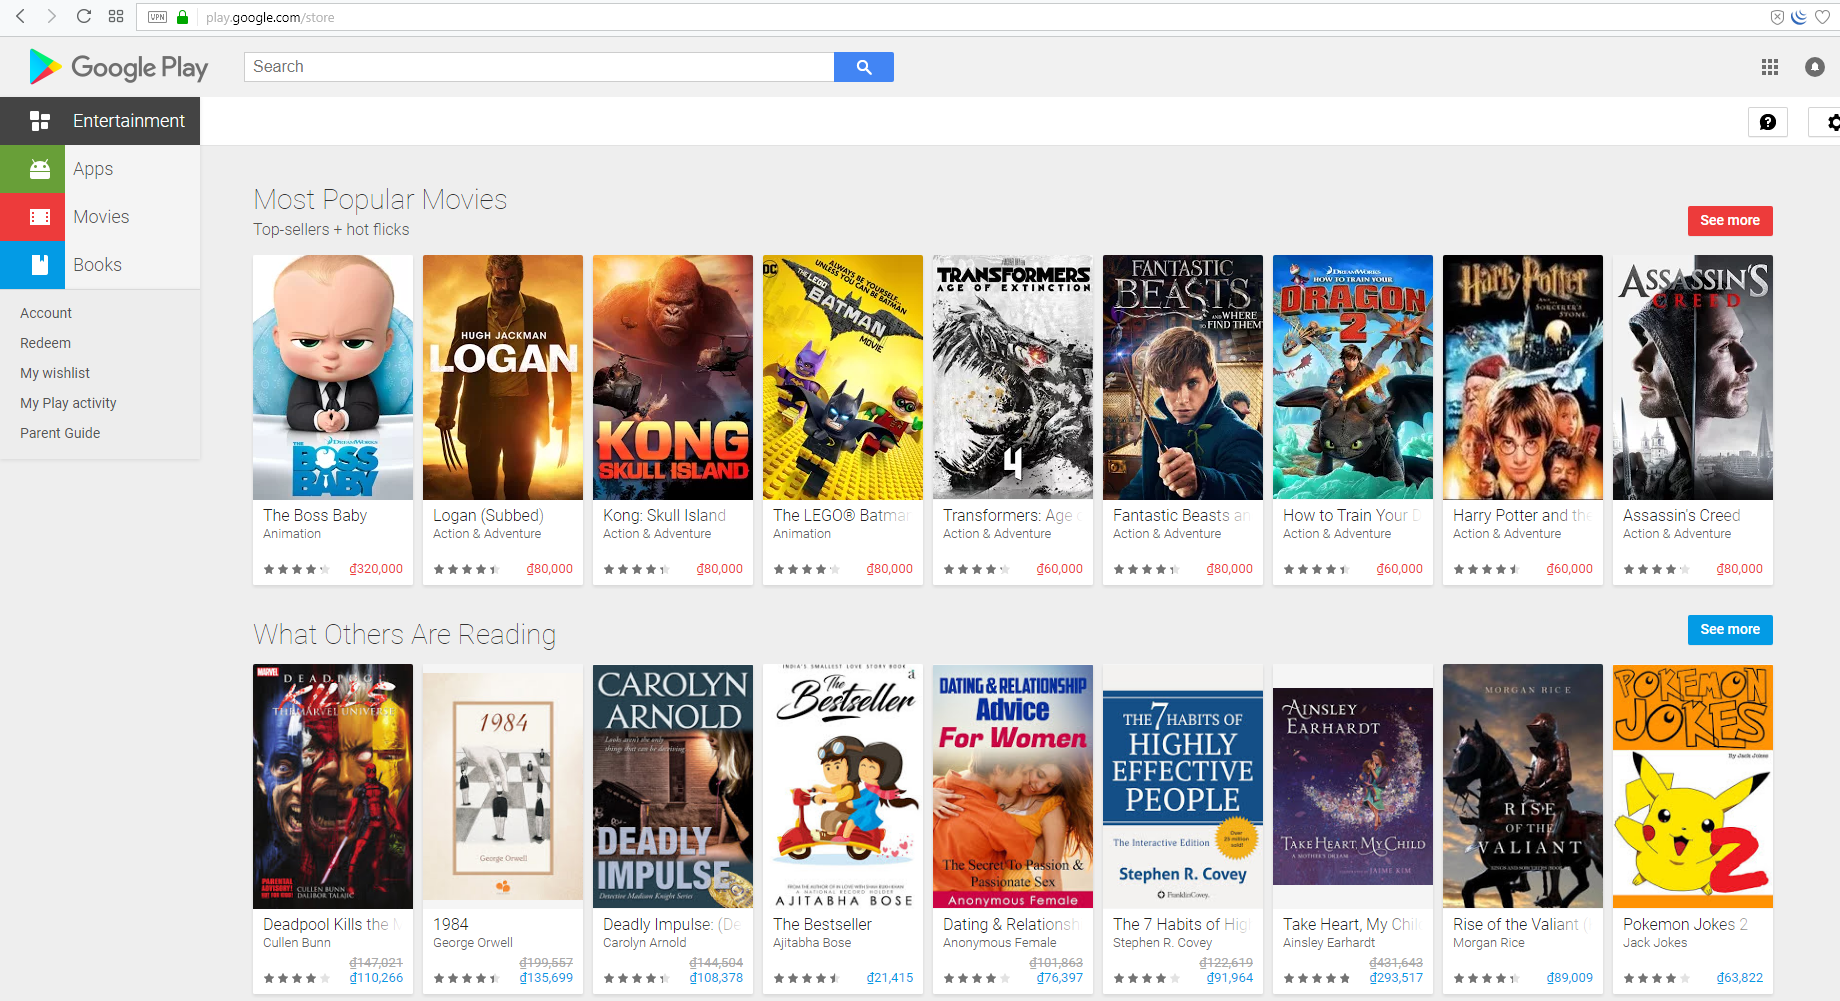Click The Boss Baby price ₫320,000
Screen dimensions: 1840x1001
click(376, 569)
